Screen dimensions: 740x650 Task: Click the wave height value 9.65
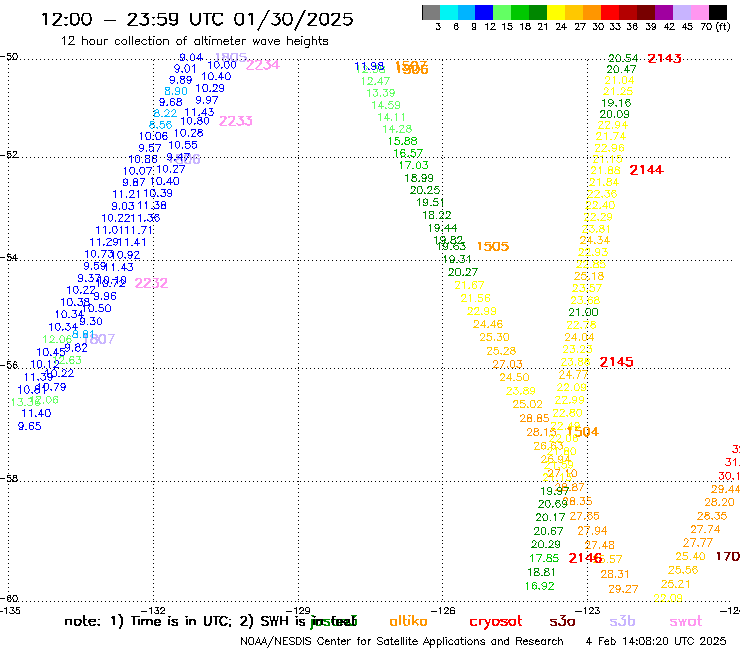click(x=30, y=426)
